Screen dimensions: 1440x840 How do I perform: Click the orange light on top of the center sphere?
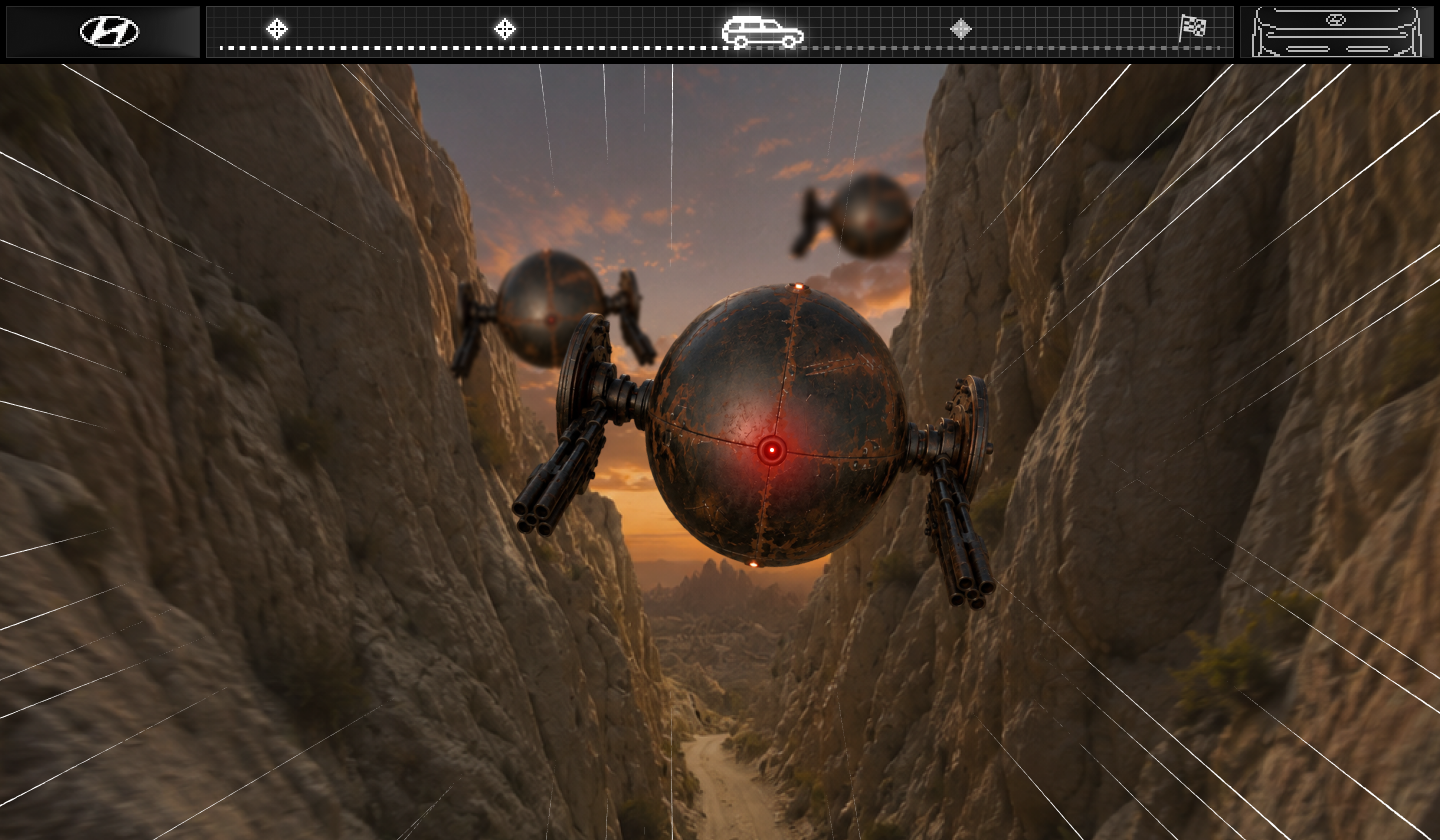point(797,288)
